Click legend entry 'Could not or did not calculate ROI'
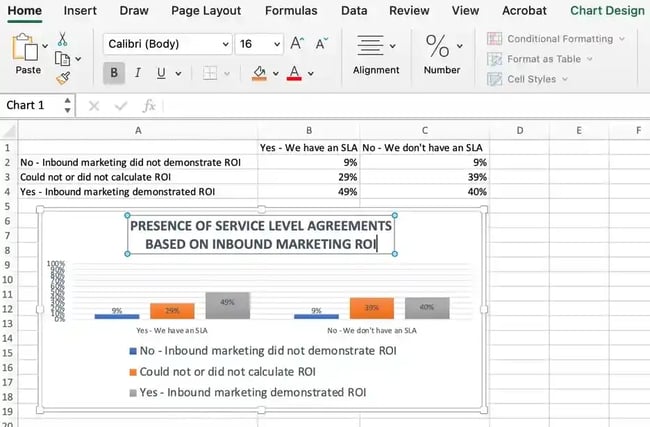Viewport: 650px width, 427px height. [x=223, y=372]
